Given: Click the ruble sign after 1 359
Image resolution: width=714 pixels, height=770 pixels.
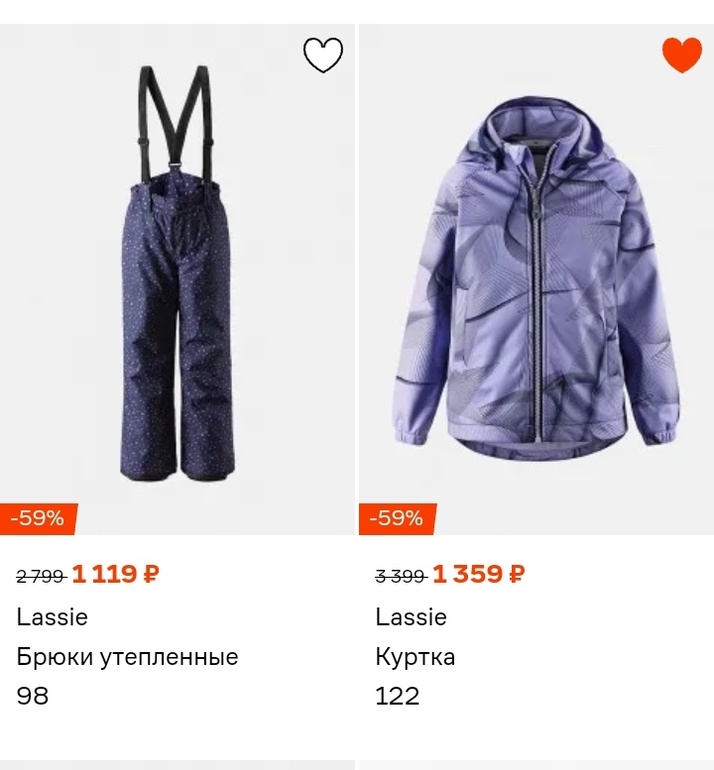Looking at the screenshot, I should [x=517, y=575].
